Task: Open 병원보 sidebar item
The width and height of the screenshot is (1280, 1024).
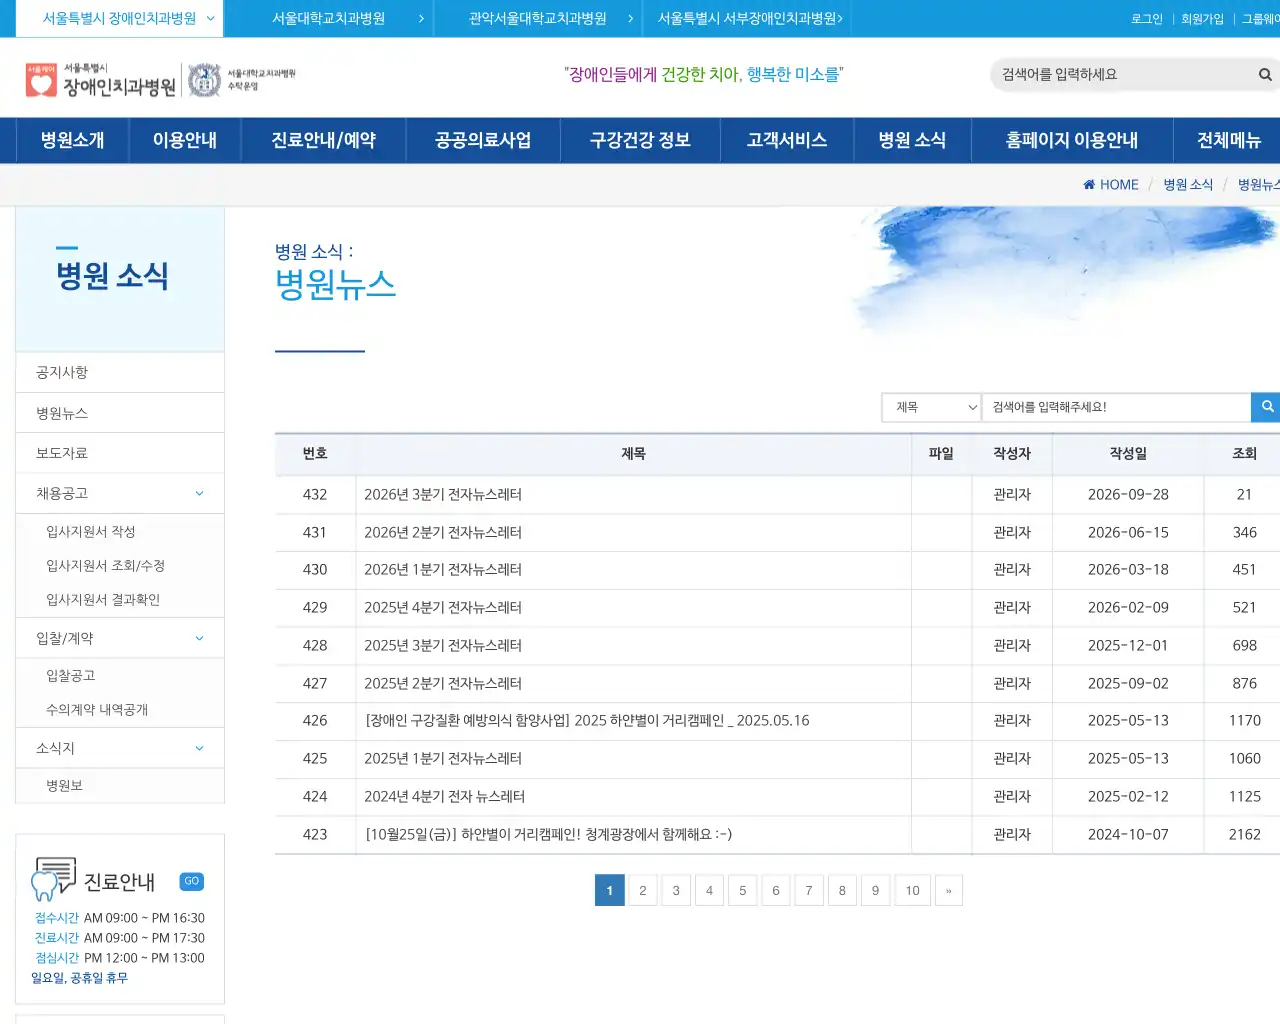Action: click(x=64, y=786)
